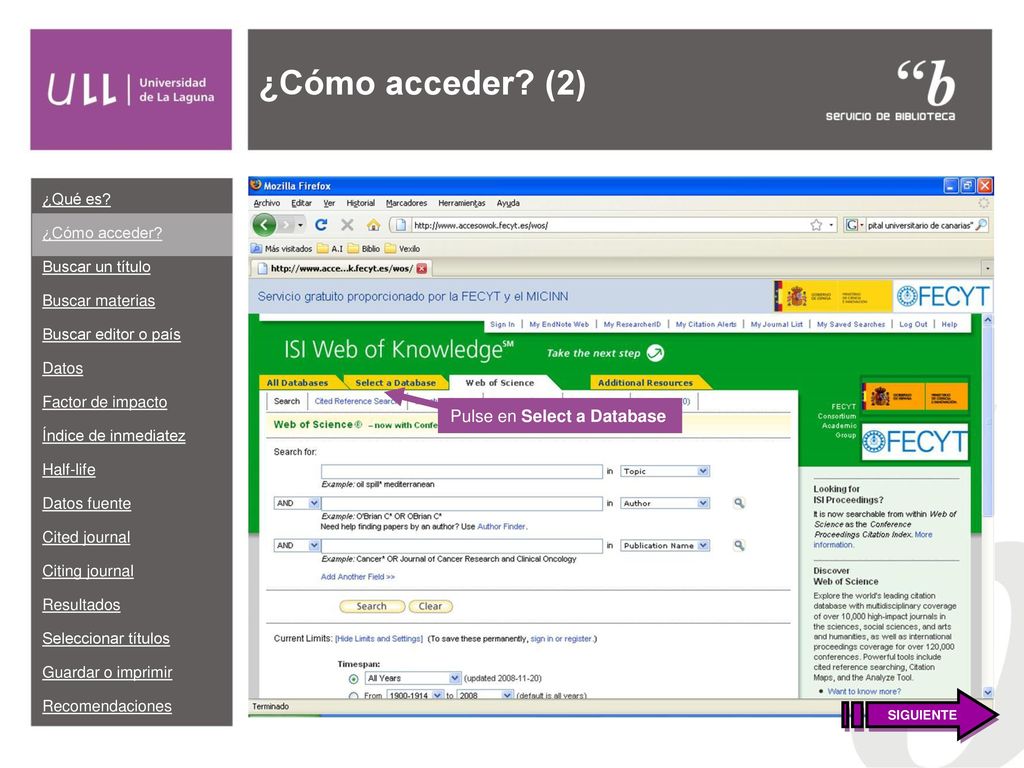Open the Publication Name field dropdown

point(665,545)
